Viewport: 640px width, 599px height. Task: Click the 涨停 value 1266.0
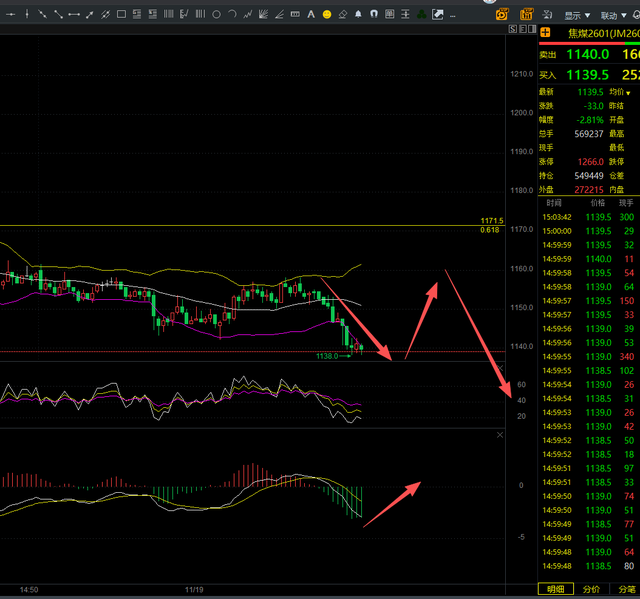[590, 162]
